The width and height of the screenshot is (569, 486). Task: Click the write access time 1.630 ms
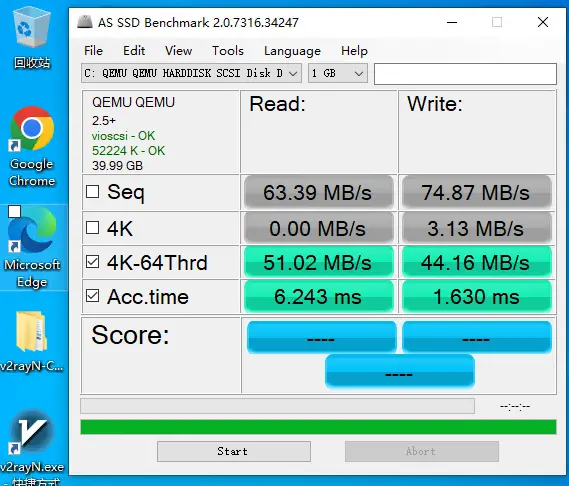pos(476,296)
